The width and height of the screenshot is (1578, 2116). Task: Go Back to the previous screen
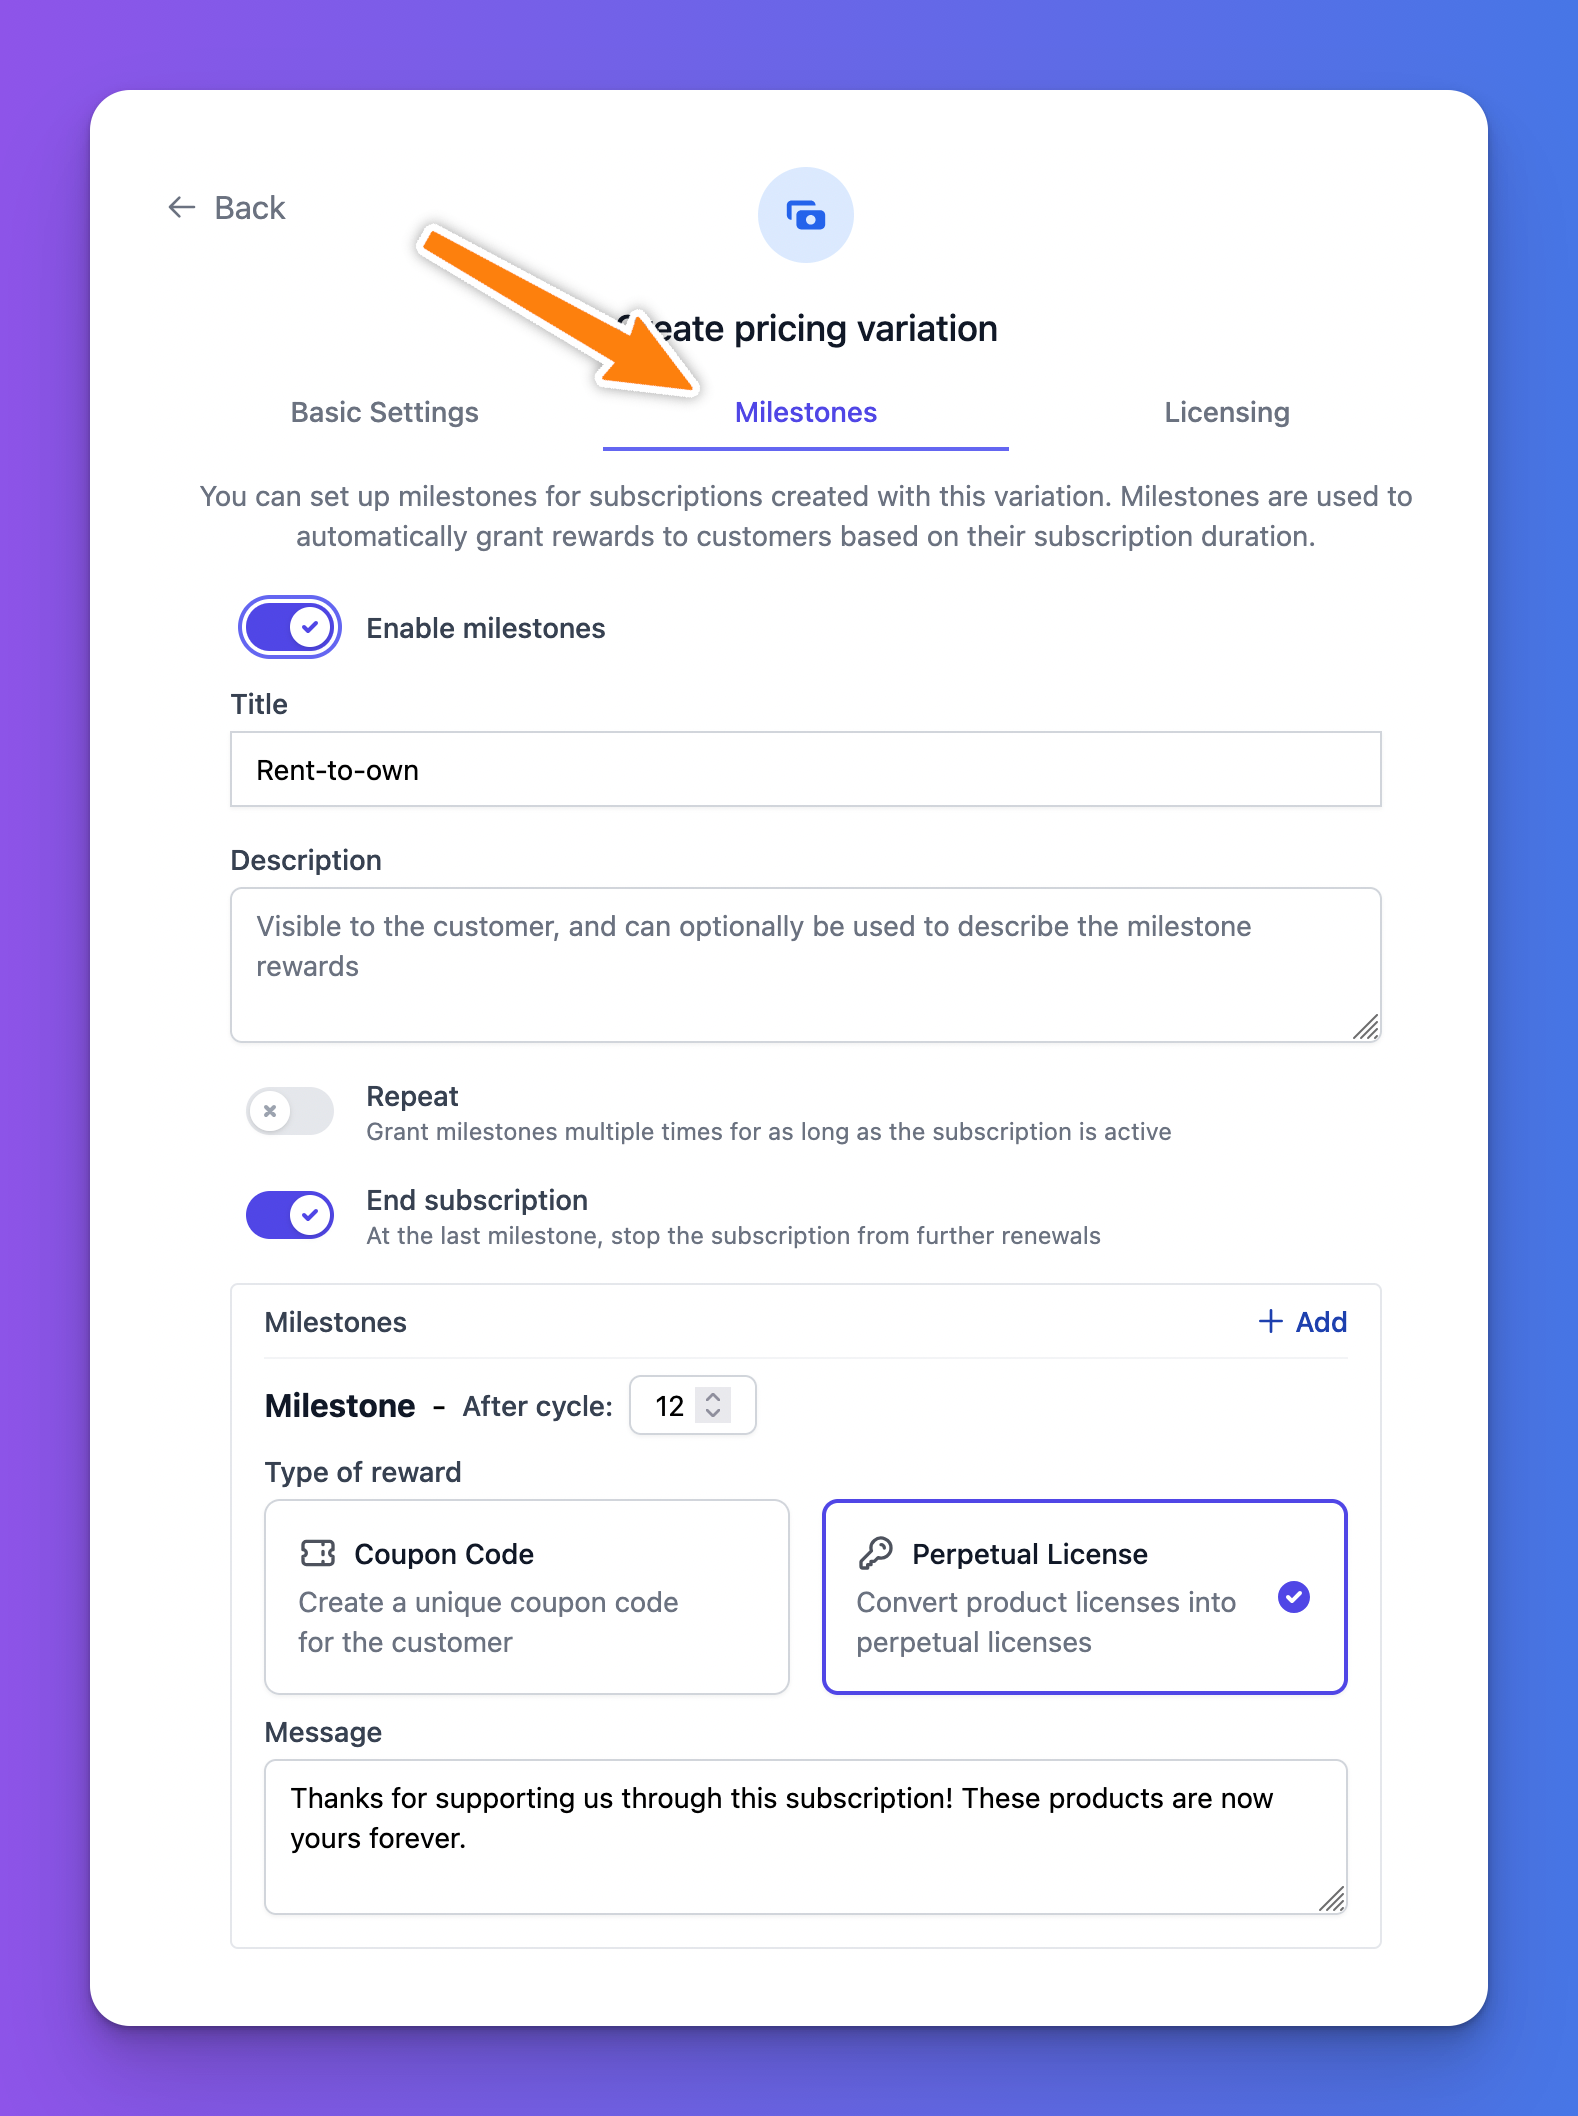(249, 207)
